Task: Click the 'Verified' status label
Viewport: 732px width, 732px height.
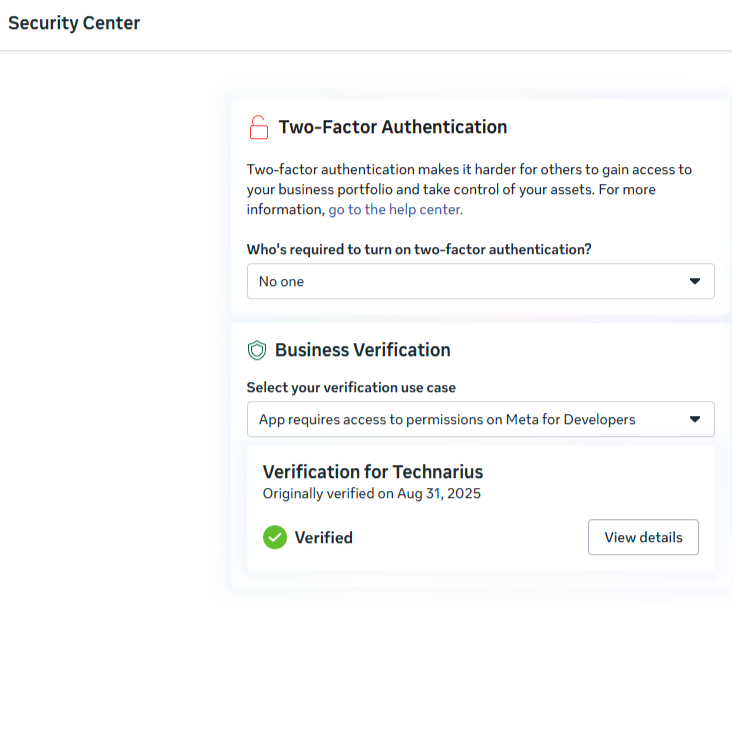Action: click(x=324, y=538)
